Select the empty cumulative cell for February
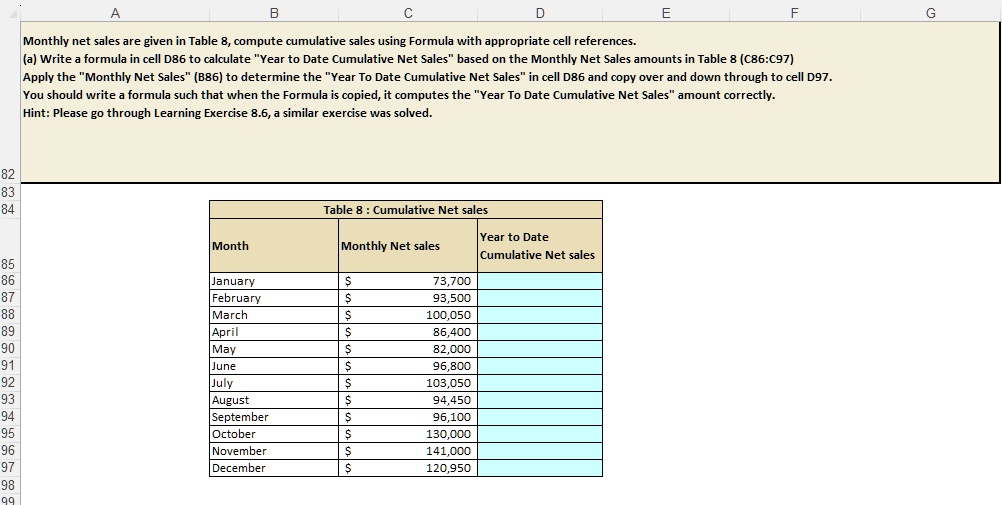The width and height of the screenshot is (1002, 505). pyautogui.click(x=540, y=298)
